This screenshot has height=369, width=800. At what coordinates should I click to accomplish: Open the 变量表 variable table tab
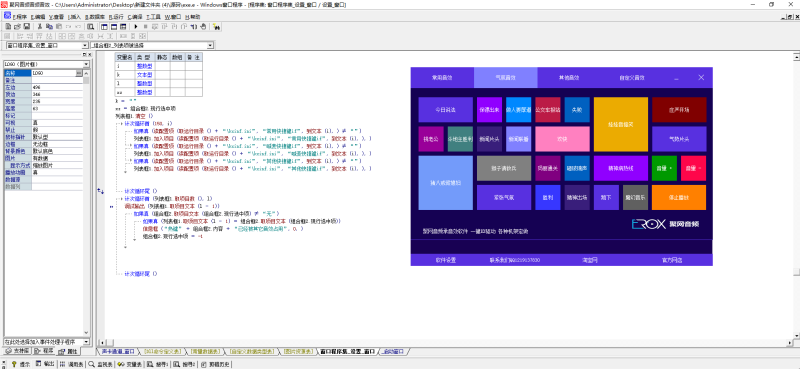click(x=129, y=364)
